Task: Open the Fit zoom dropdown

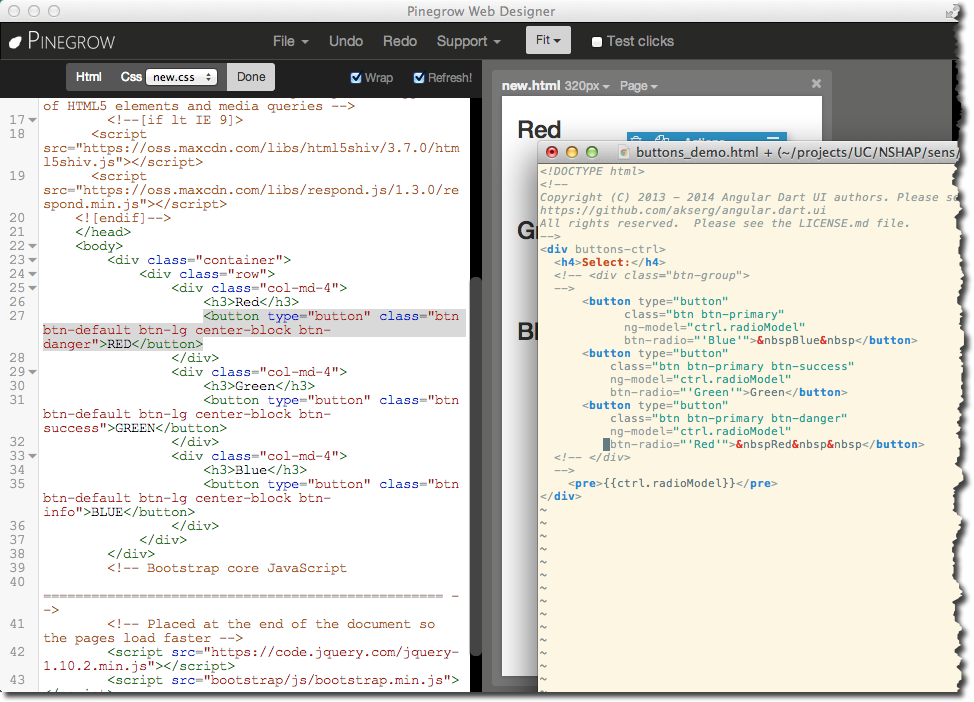Action: point(548,40)
